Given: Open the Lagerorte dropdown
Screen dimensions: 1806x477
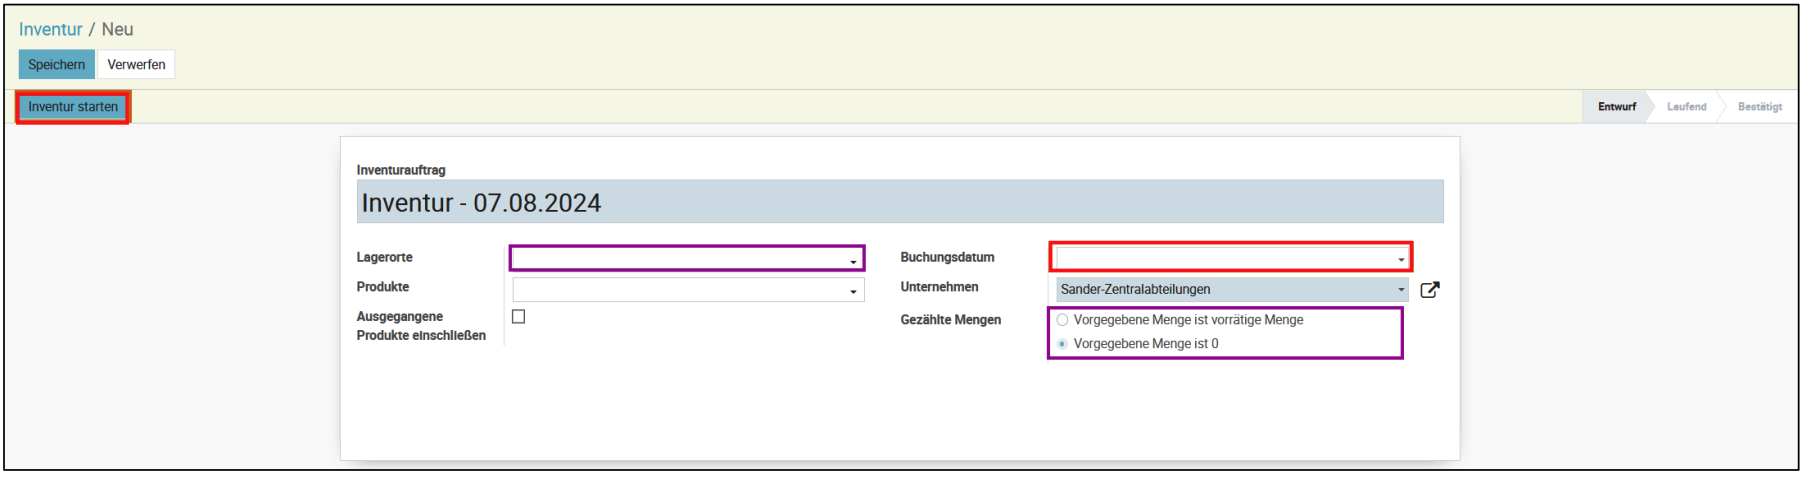Looking at the screenshot, I should tap(686, 259).
